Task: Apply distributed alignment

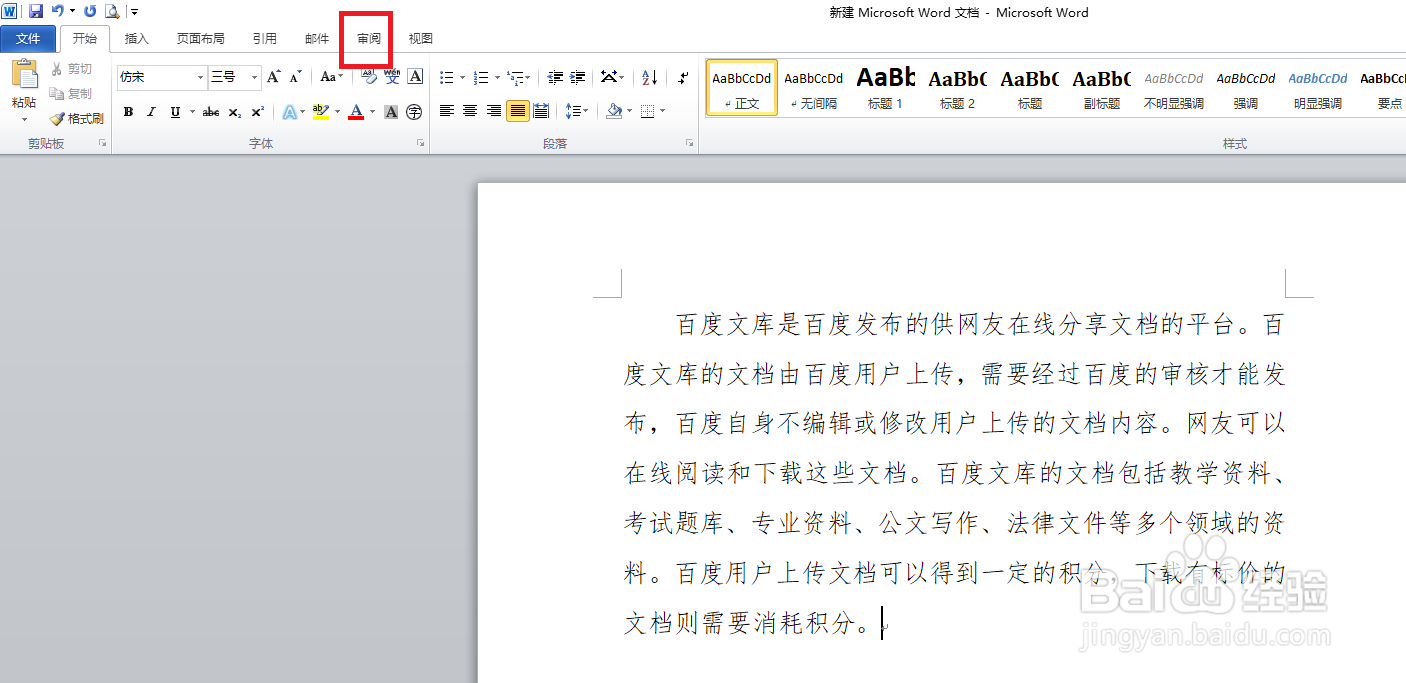Action: tap(541, 111)
